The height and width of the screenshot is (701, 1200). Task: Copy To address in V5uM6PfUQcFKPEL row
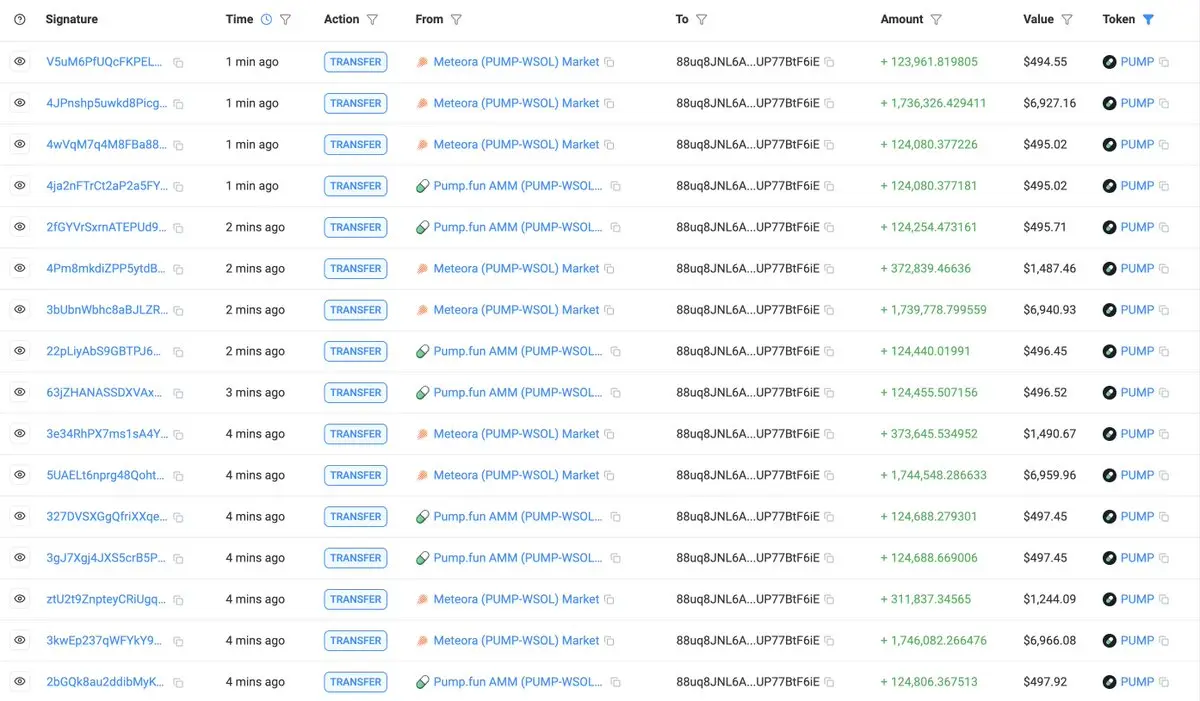tap(829, 62)
